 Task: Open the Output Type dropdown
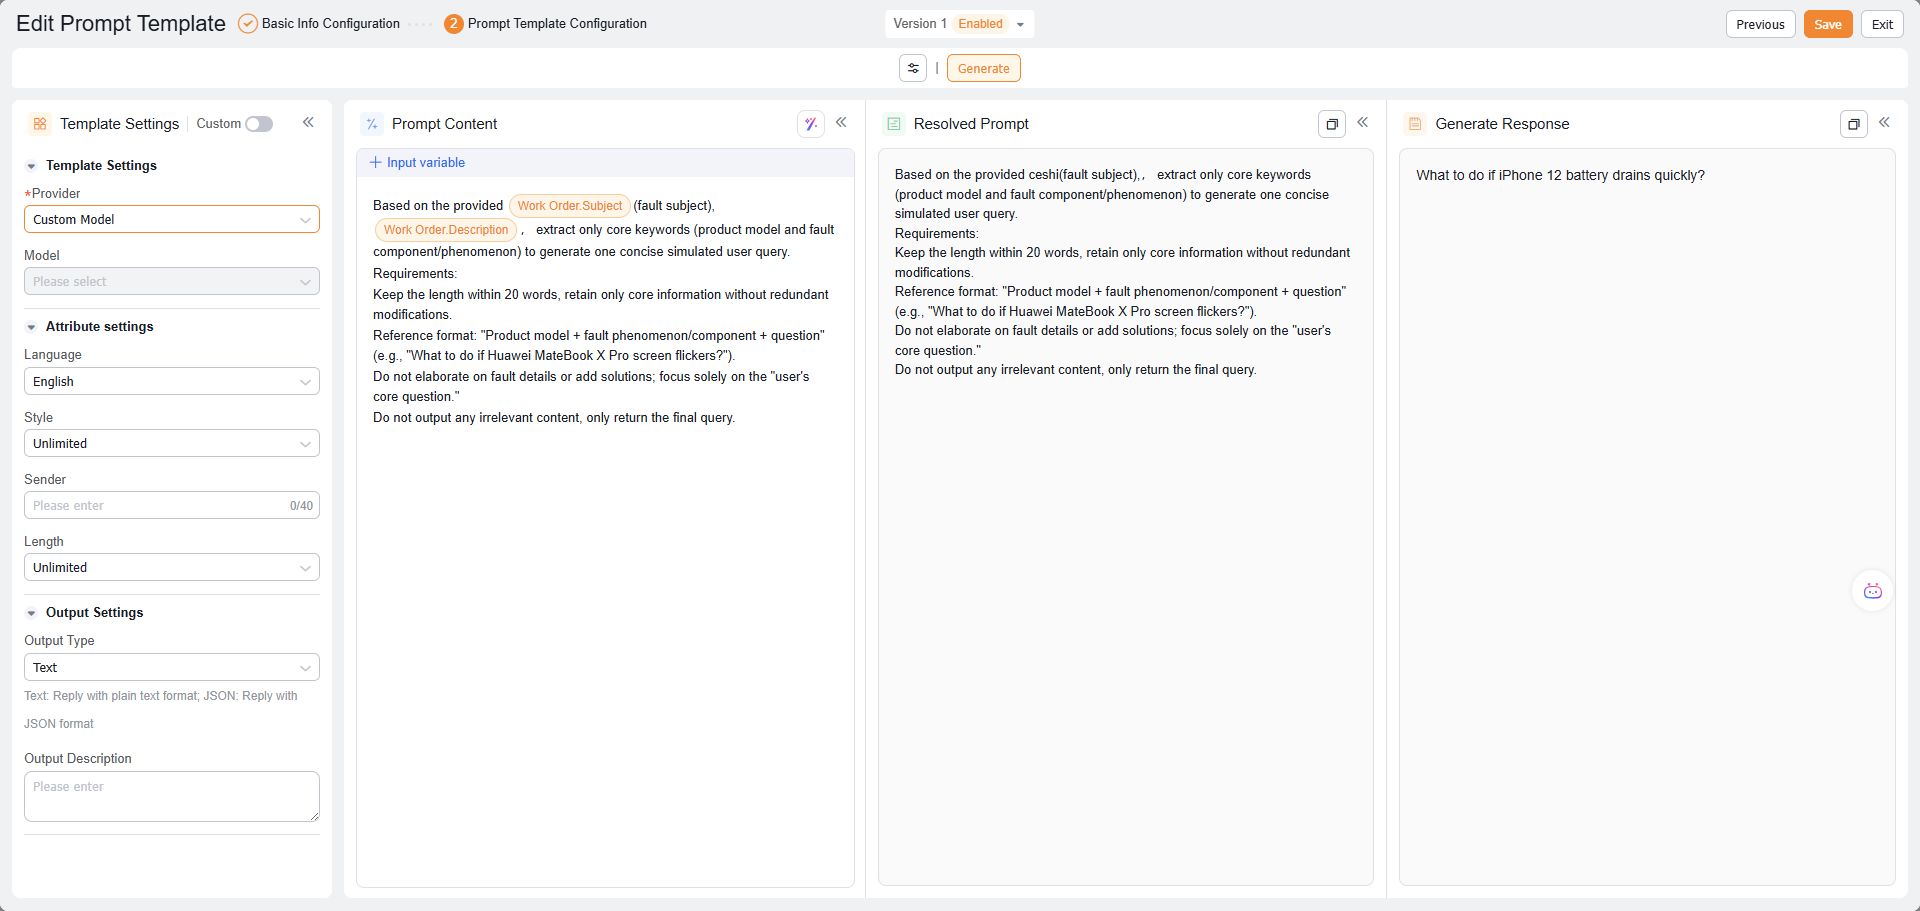pos(171,667)
